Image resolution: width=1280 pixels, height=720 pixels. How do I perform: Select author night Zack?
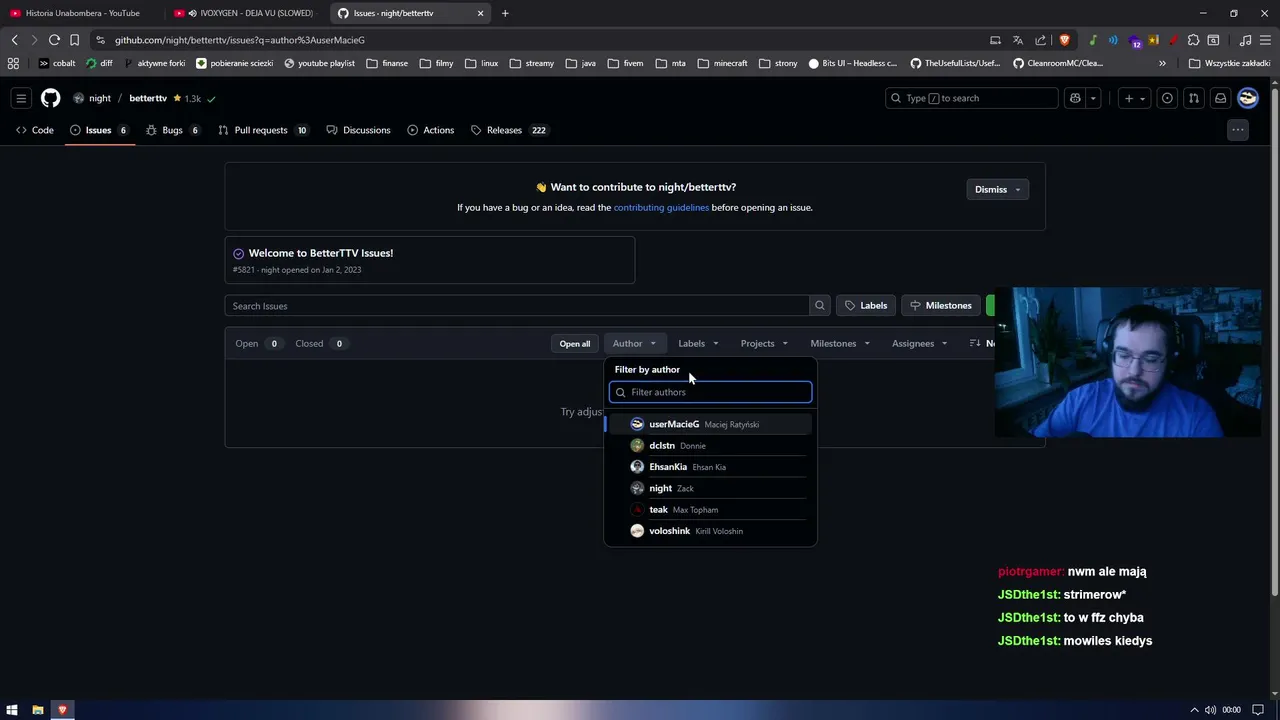tap(710, 489)
